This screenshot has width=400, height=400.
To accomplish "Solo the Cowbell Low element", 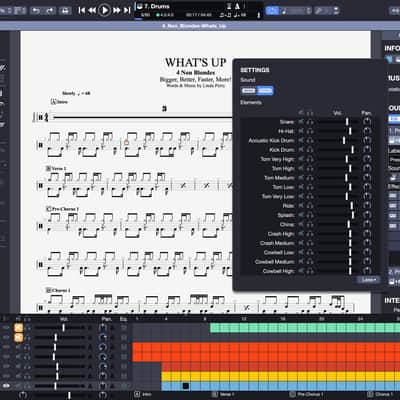I will [x=310, y=253].
